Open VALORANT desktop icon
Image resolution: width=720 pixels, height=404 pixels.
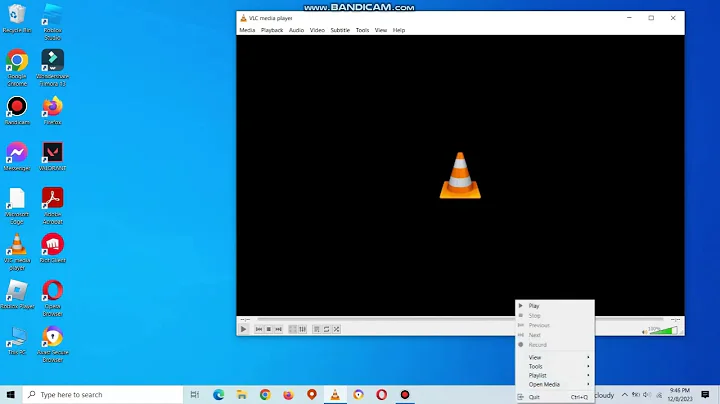click(52, 157)
